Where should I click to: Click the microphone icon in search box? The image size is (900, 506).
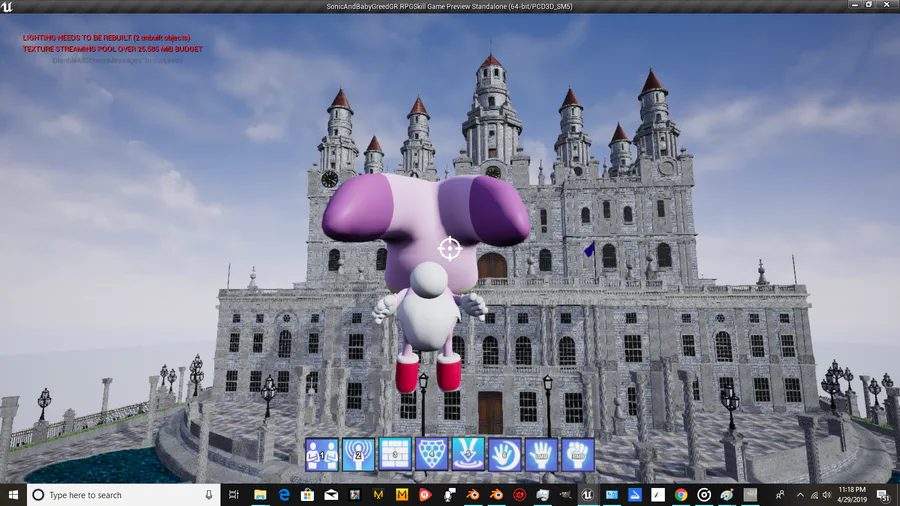point(209,495)
